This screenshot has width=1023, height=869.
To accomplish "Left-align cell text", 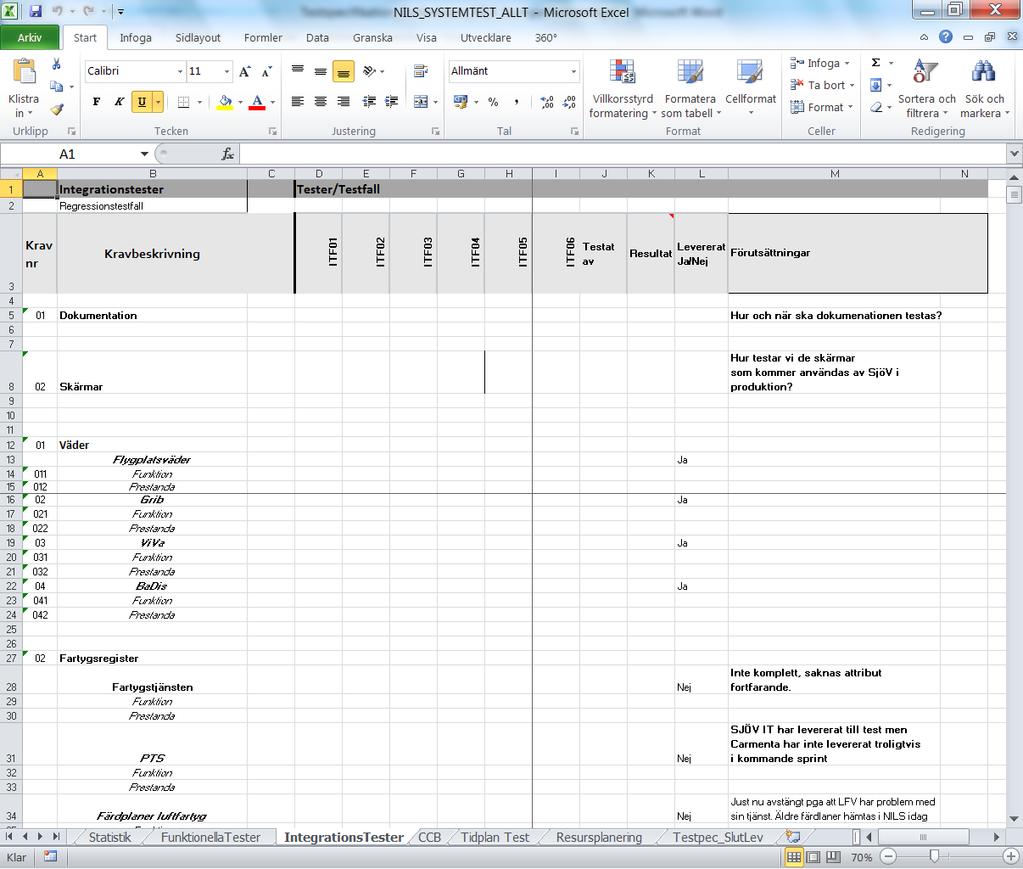I will tap(298, 101).
